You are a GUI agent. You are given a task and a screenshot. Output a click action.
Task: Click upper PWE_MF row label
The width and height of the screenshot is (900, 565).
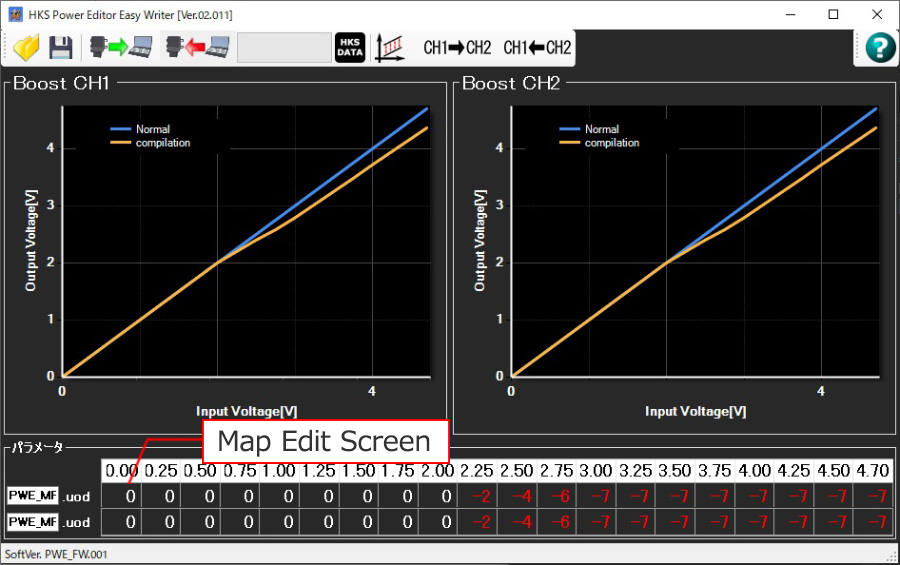tap(33, 496)
